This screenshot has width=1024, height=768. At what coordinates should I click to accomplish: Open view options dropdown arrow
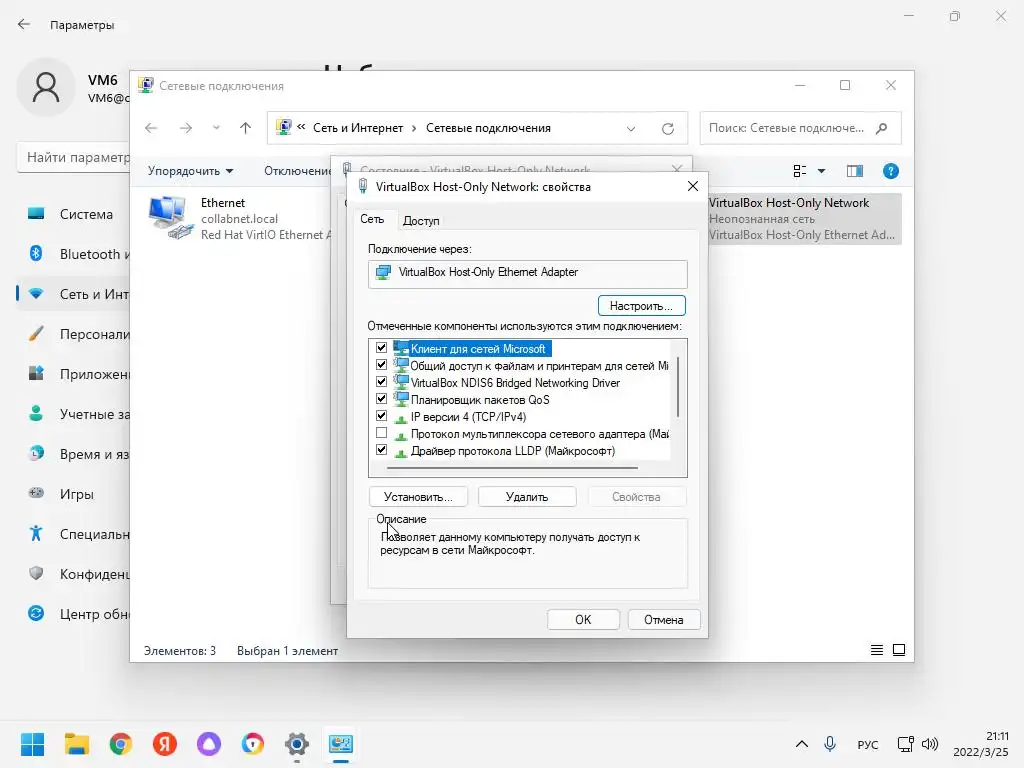coord(822,171)
